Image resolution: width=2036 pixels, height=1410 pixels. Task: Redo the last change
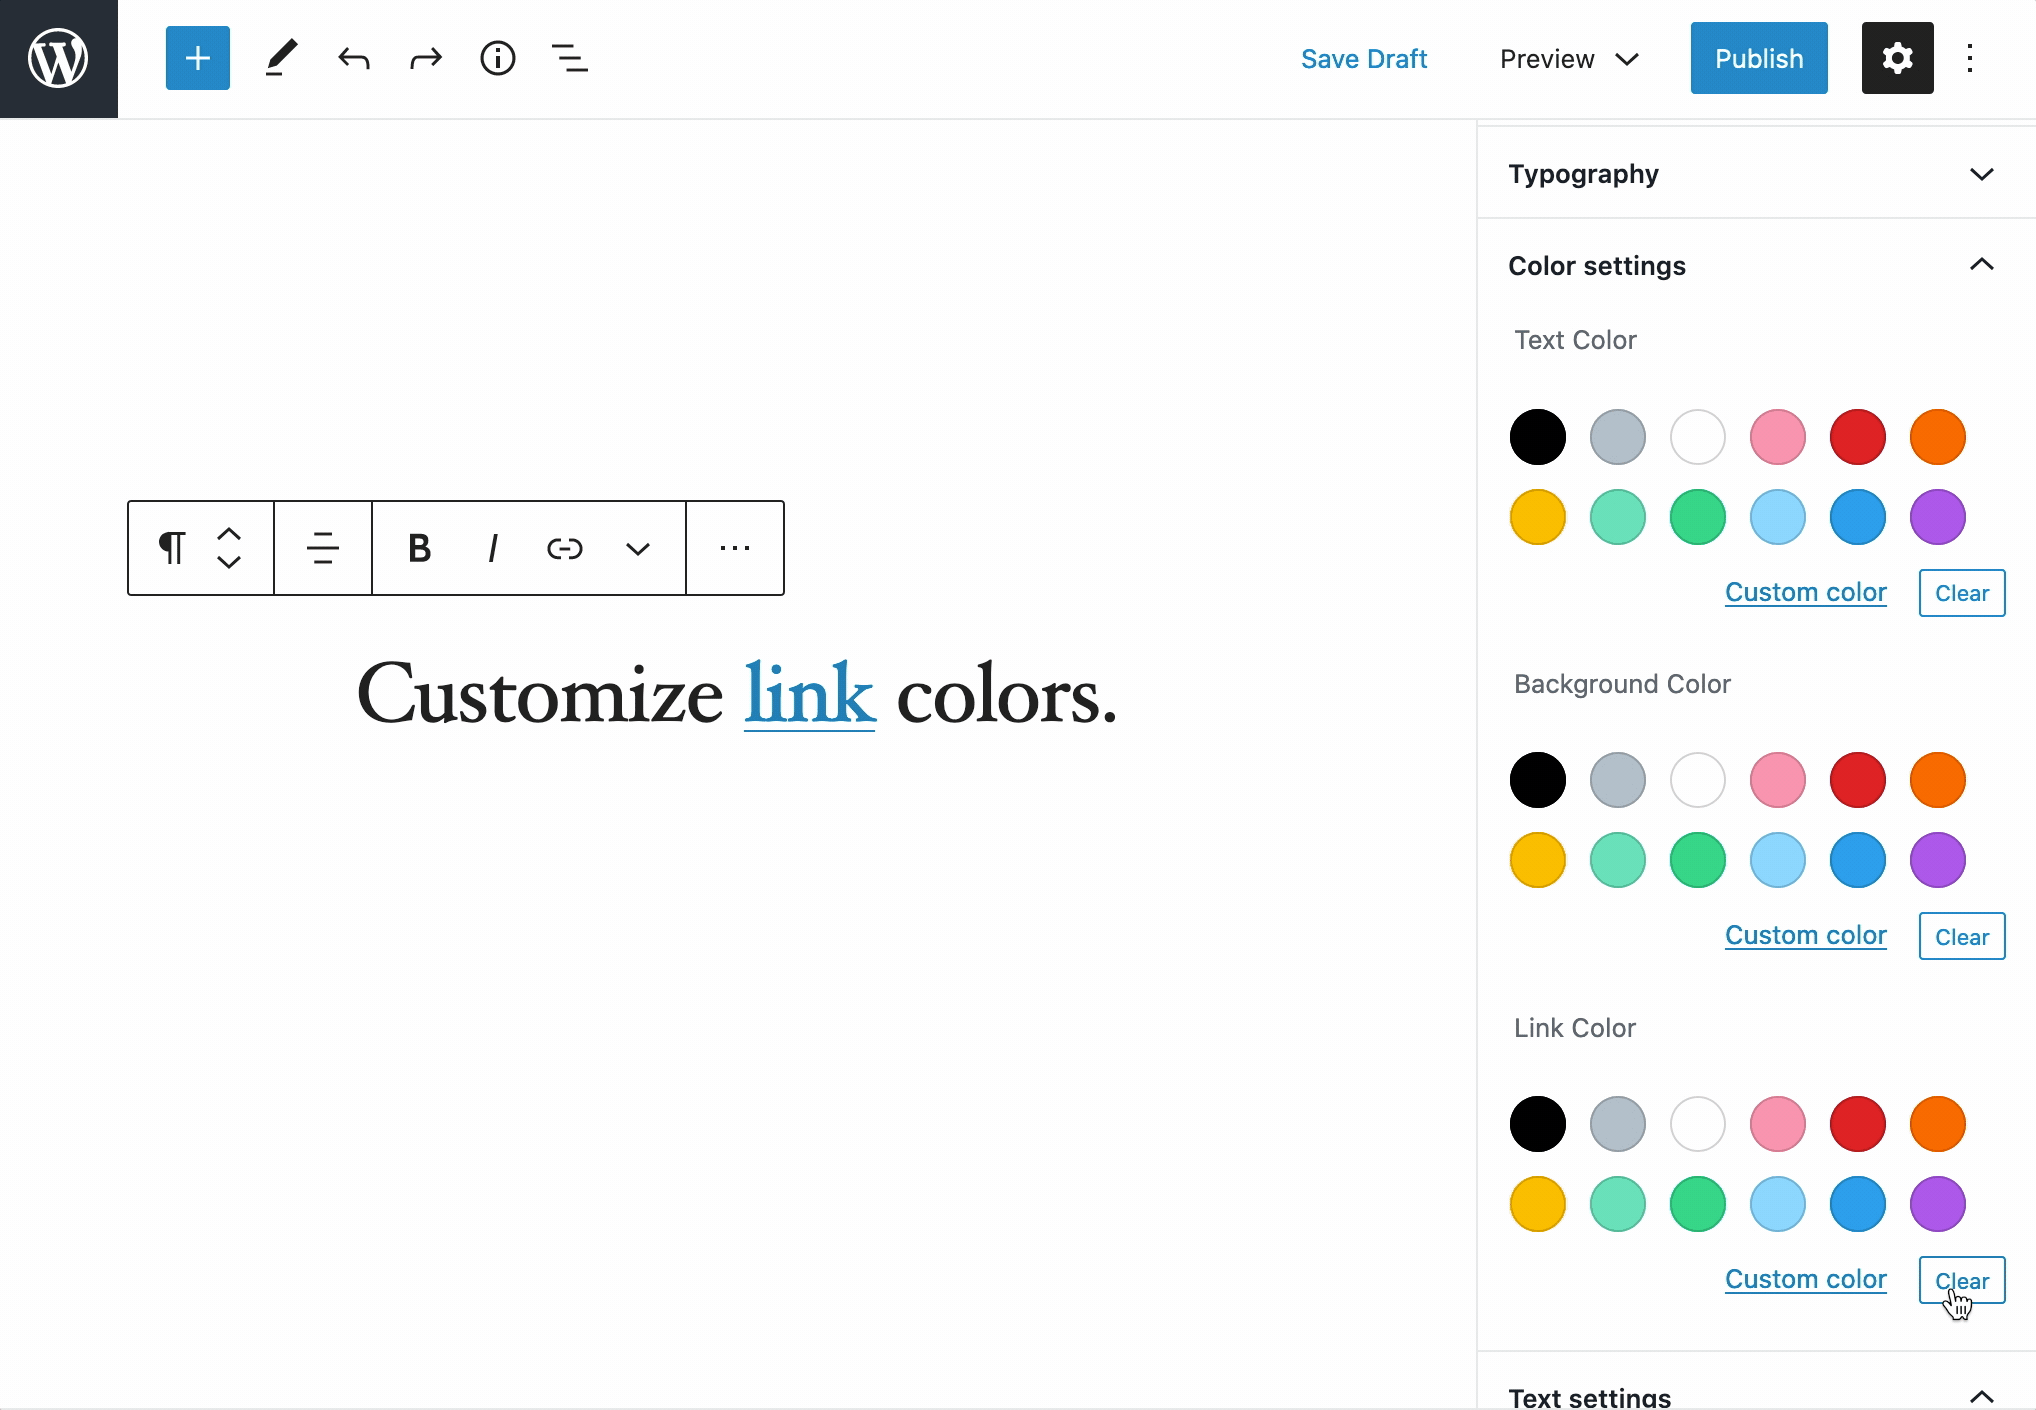pos(426,58)
